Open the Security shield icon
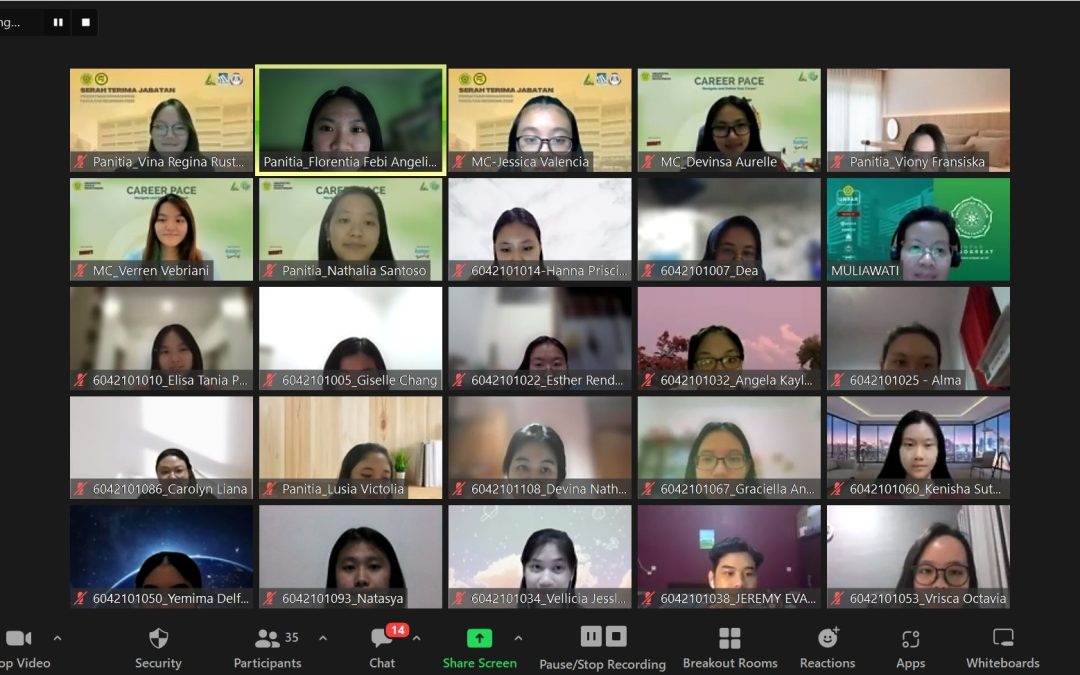Screen dimensions: 1080x675 [x=158, y=639]
